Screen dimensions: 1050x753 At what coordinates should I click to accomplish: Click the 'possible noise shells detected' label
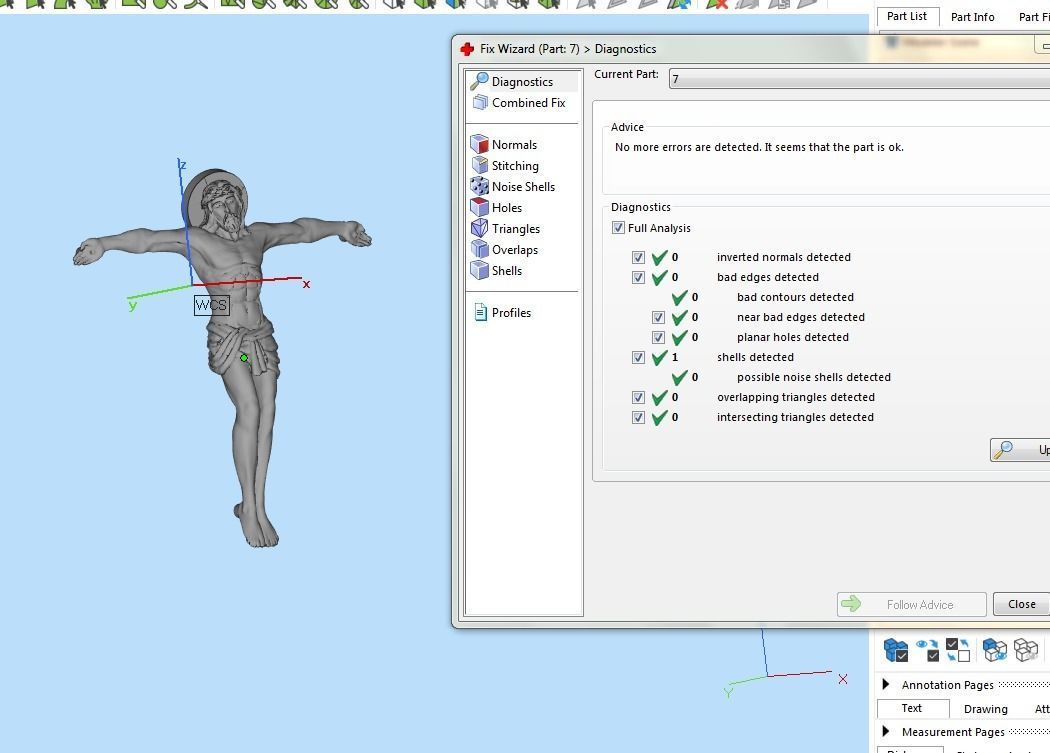(x=814, y=377)
